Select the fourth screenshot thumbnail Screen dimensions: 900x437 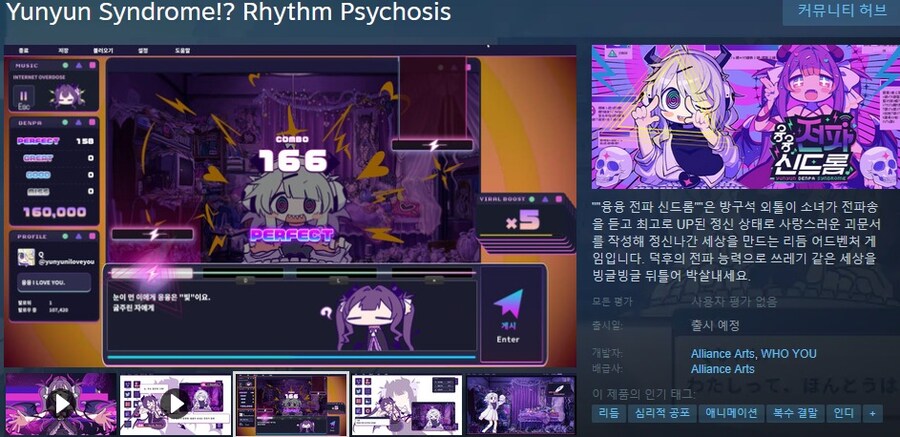click(x=407, y=402)
